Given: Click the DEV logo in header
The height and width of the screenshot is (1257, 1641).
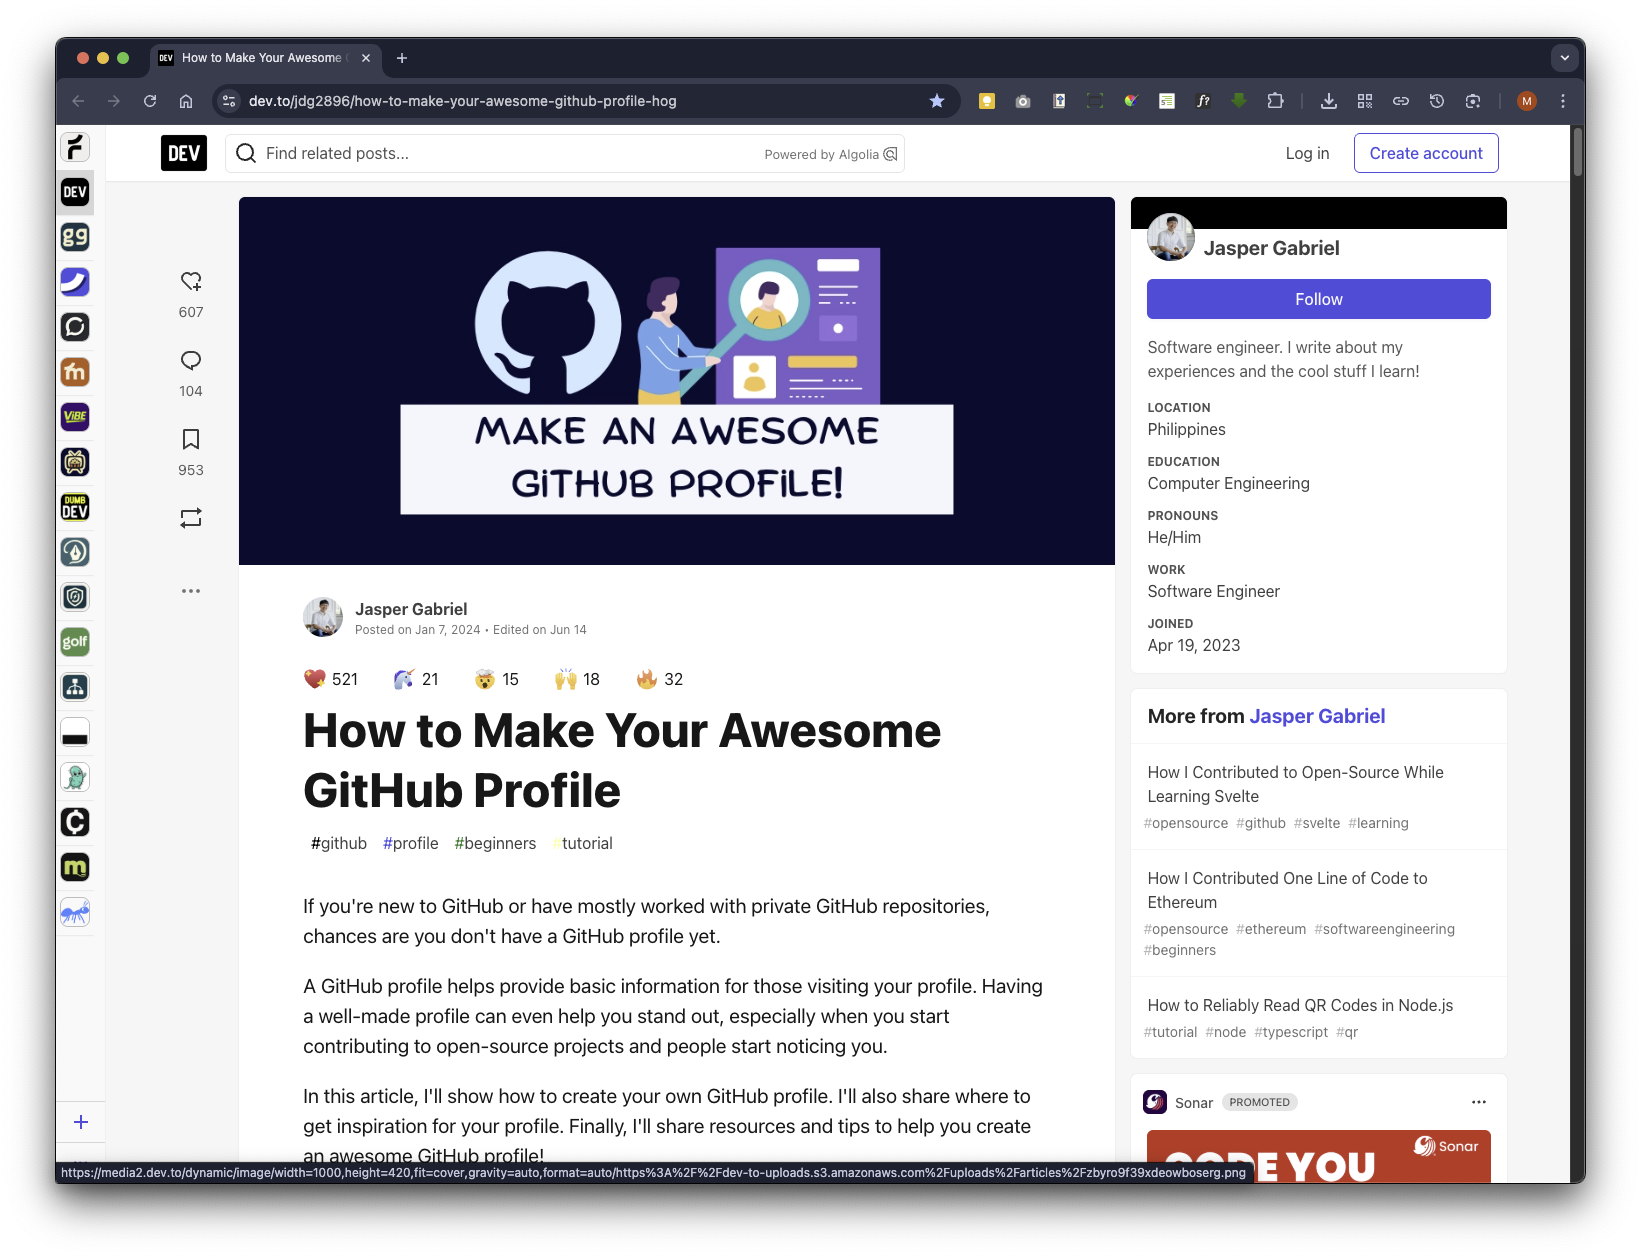Looking at the screenshot, I should pos(184,153).
